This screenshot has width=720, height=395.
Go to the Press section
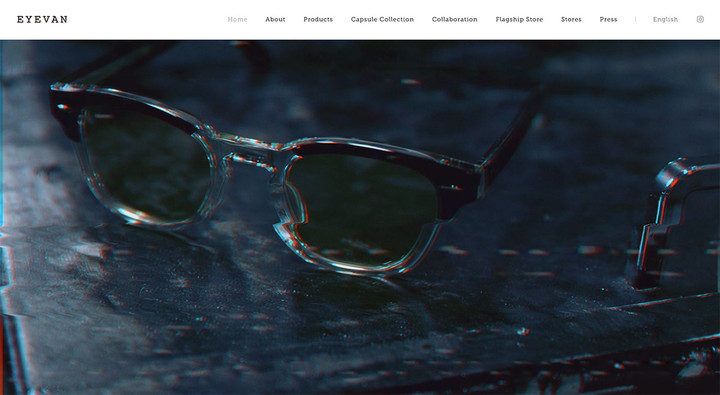coord(608,19)
